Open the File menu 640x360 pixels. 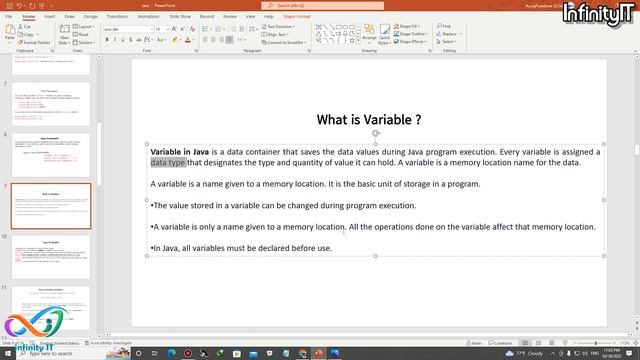[x=9, y=16]
